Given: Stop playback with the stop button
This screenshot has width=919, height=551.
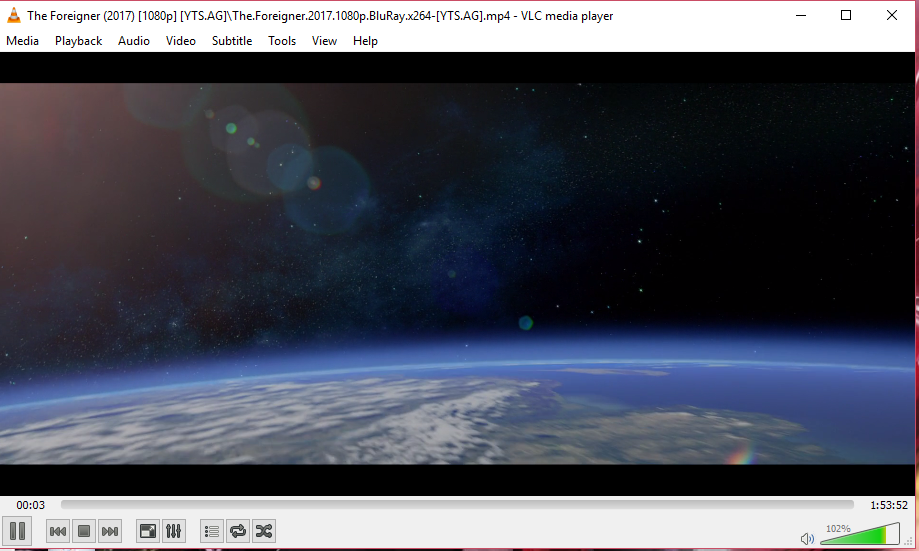Looking at the screenshot, I should coord(84,532).
